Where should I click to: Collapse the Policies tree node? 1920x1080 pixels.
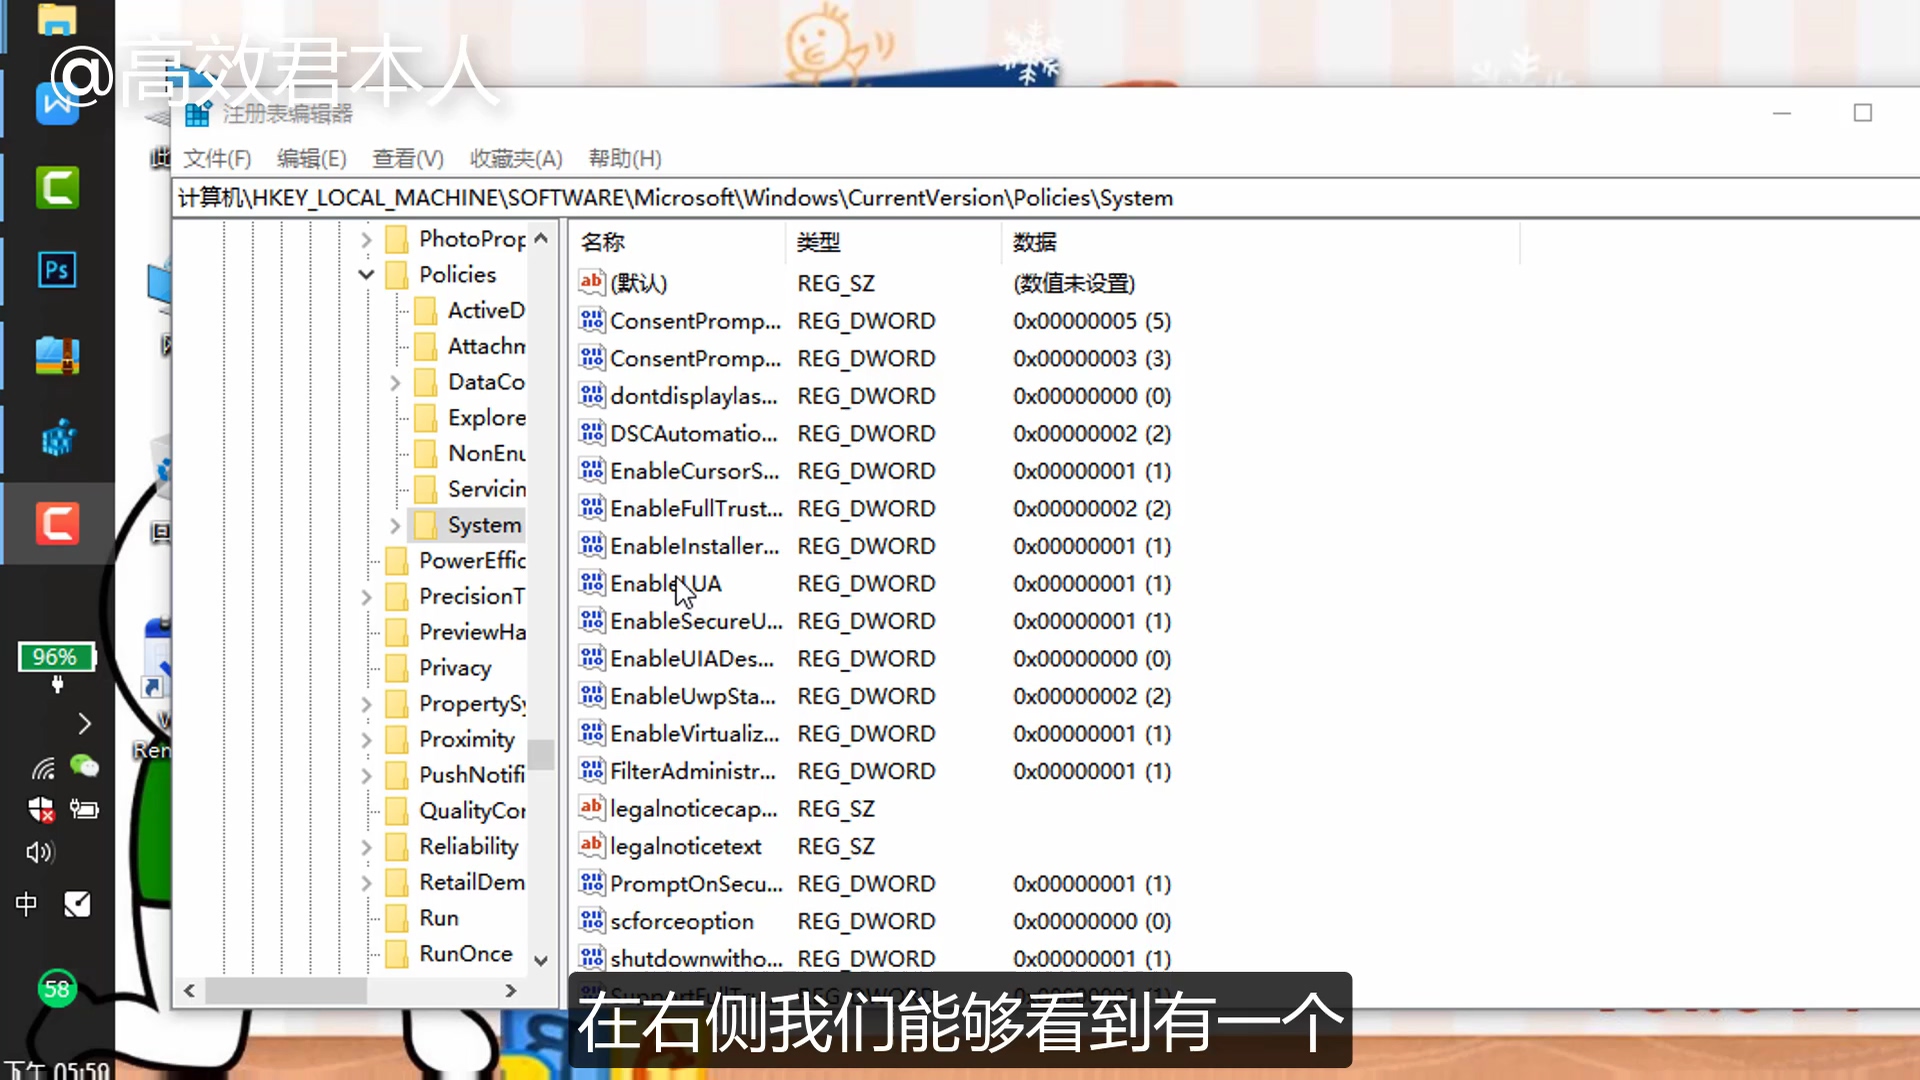(x=366, y=274)
